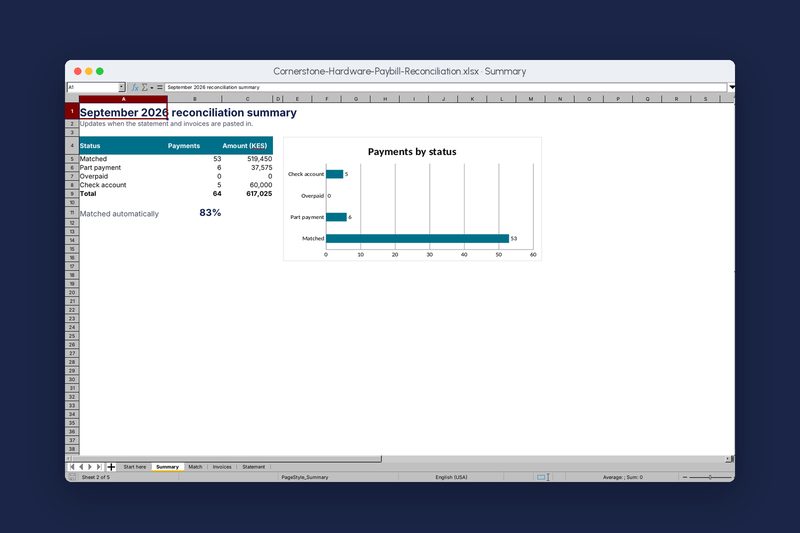Select column A header
The height and width of the screenshot is (533, 800).
point(123,99)
